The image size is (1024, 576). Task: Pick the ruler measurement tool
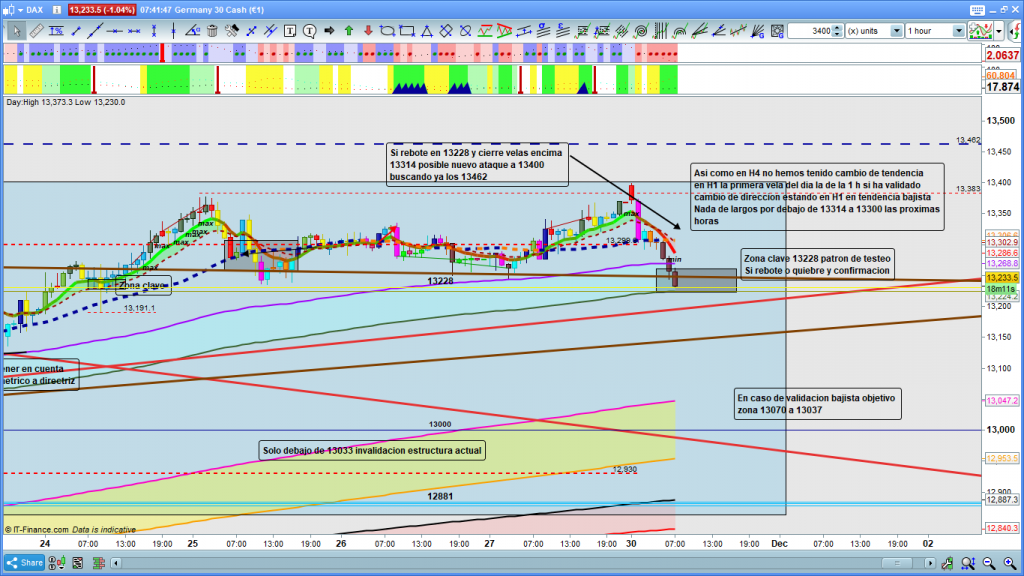pyautogui.click(x=37, y=31)
